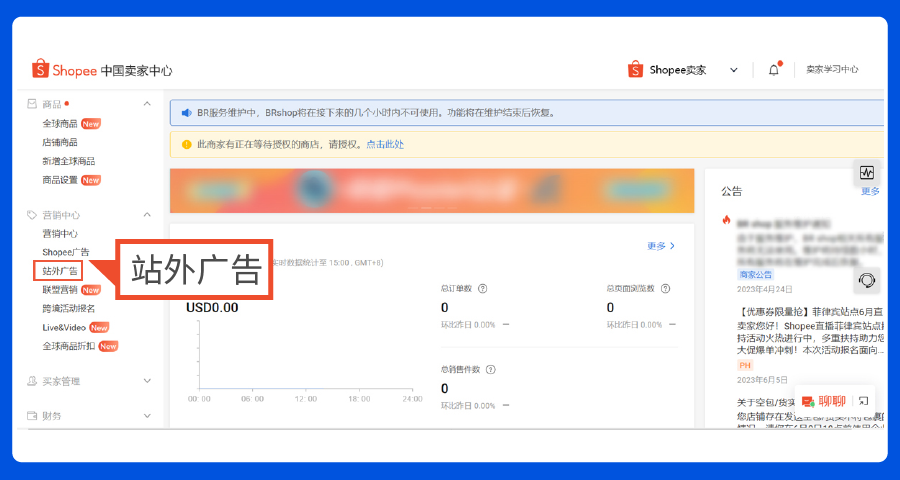The width and height of the screenshot is (900, 480).
Task: Click 更多 in the data overview card
Action: pos(661,246)
